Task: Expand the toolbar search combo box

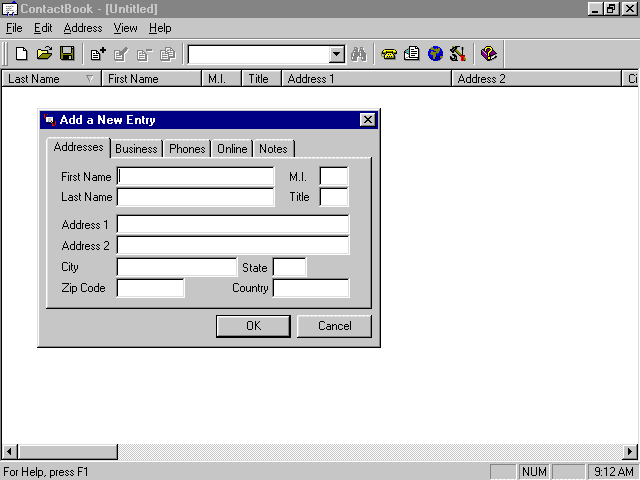Action: coord(336,54)
